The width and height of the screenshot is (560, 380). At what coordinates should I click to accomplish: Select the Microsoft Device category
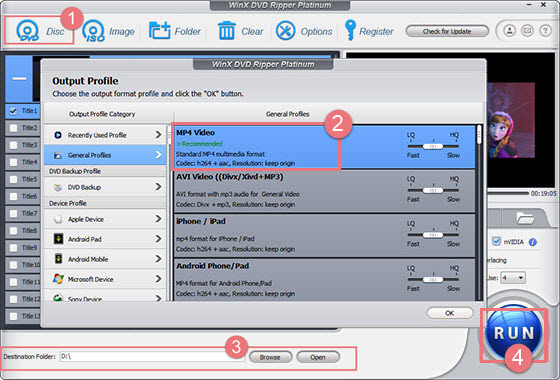(x=105, y=279)
